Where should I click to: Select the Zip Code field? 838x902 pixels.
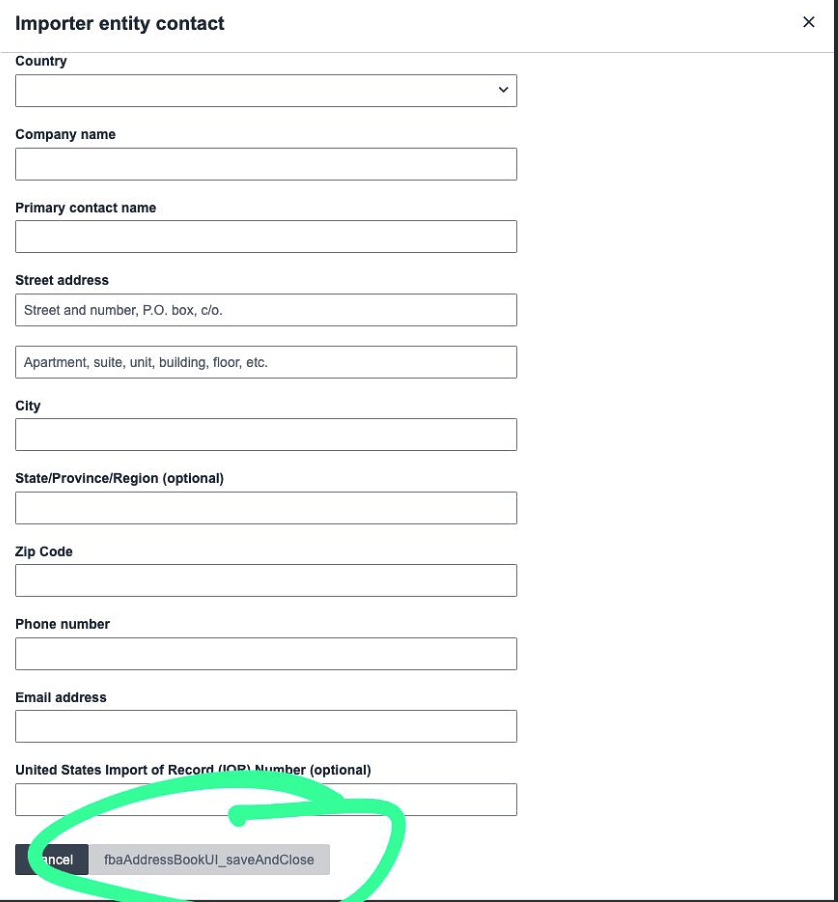266,580
